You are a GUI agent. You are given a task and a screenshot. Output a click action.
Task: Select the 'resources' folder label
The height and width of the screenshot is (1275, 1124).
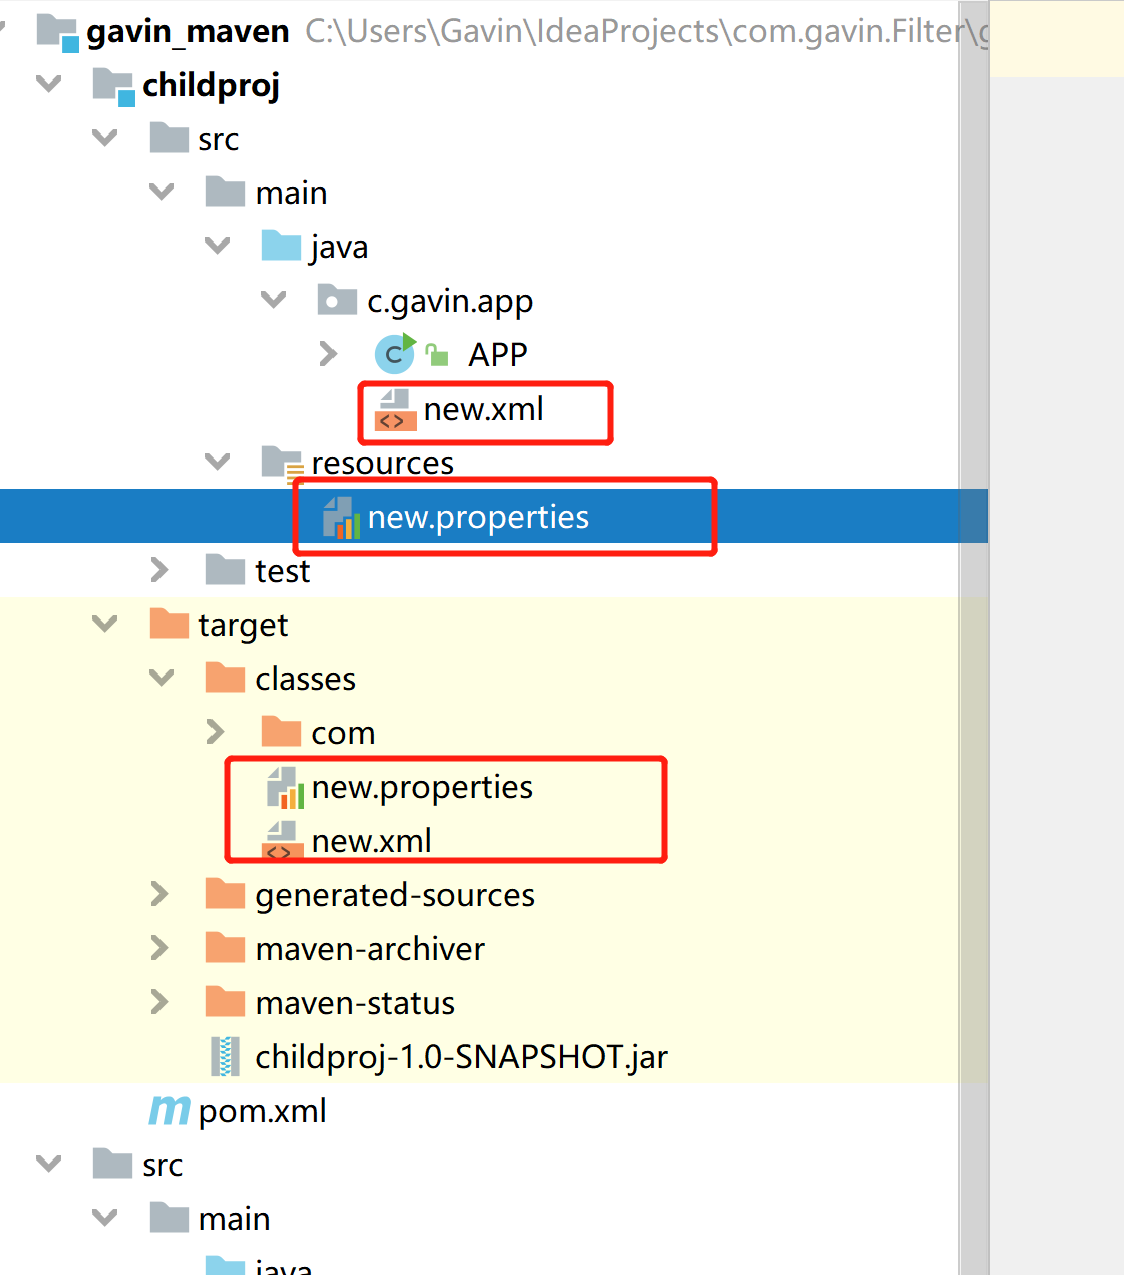[383, 463]
